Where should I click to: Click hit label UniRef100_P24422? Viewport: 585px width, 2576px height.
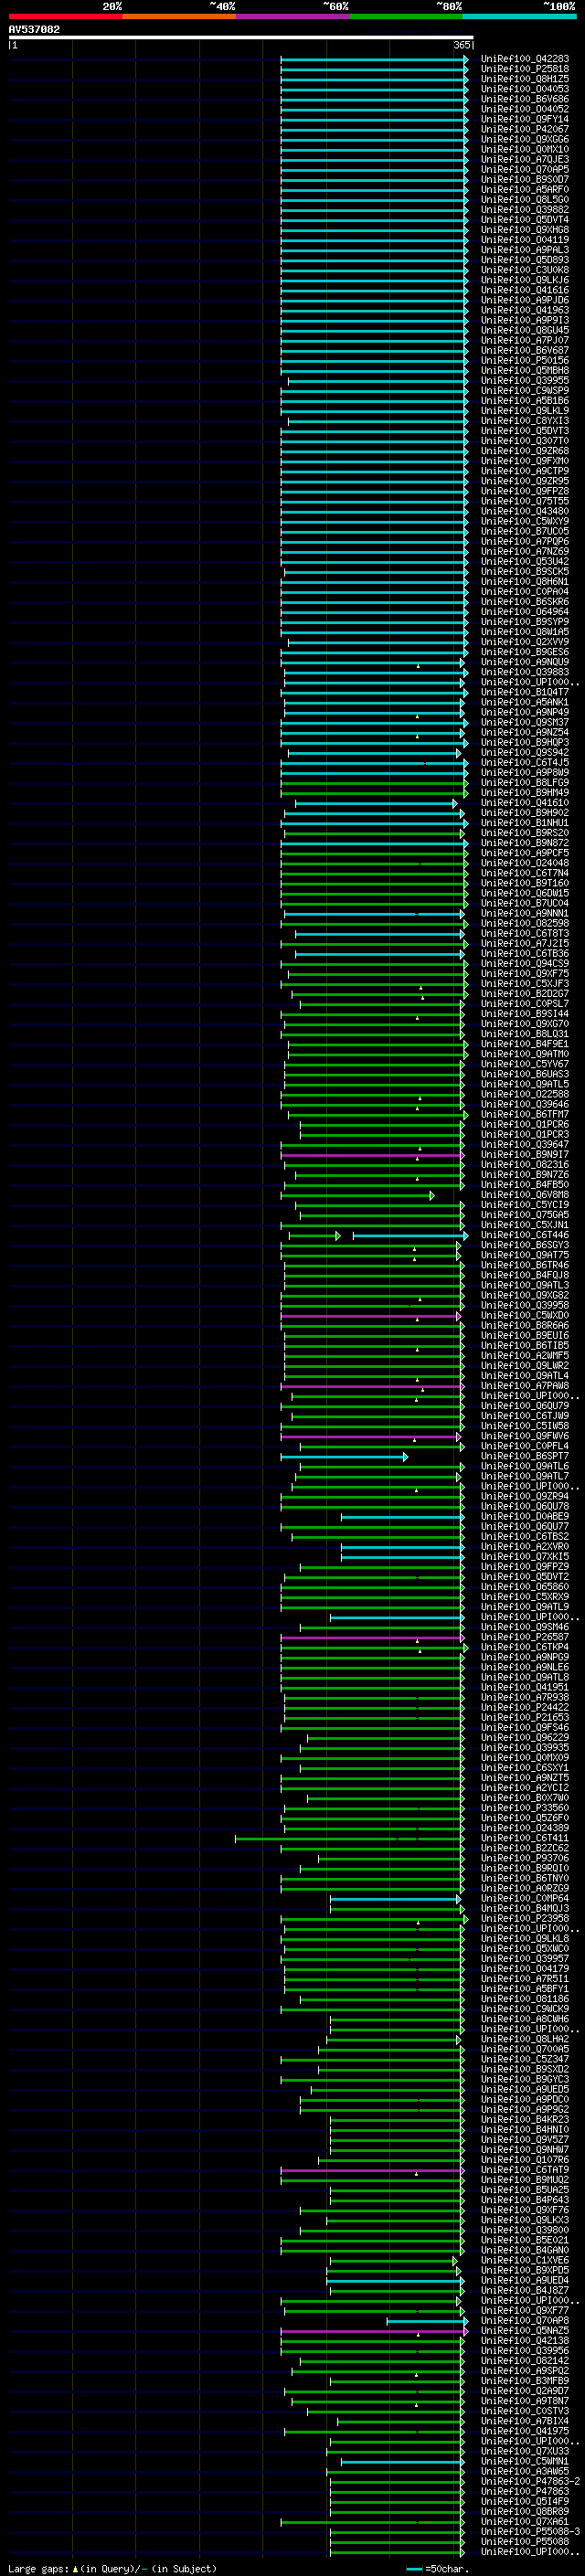(x=525, y=1707)
